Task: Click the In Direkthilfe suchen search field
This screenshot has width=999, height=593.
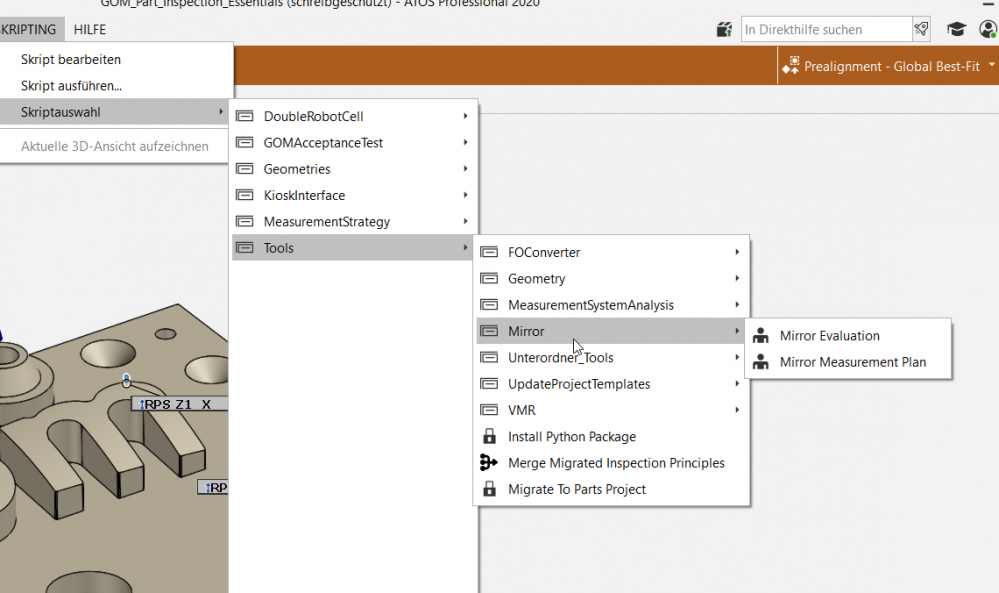Action: coord(825,30)
